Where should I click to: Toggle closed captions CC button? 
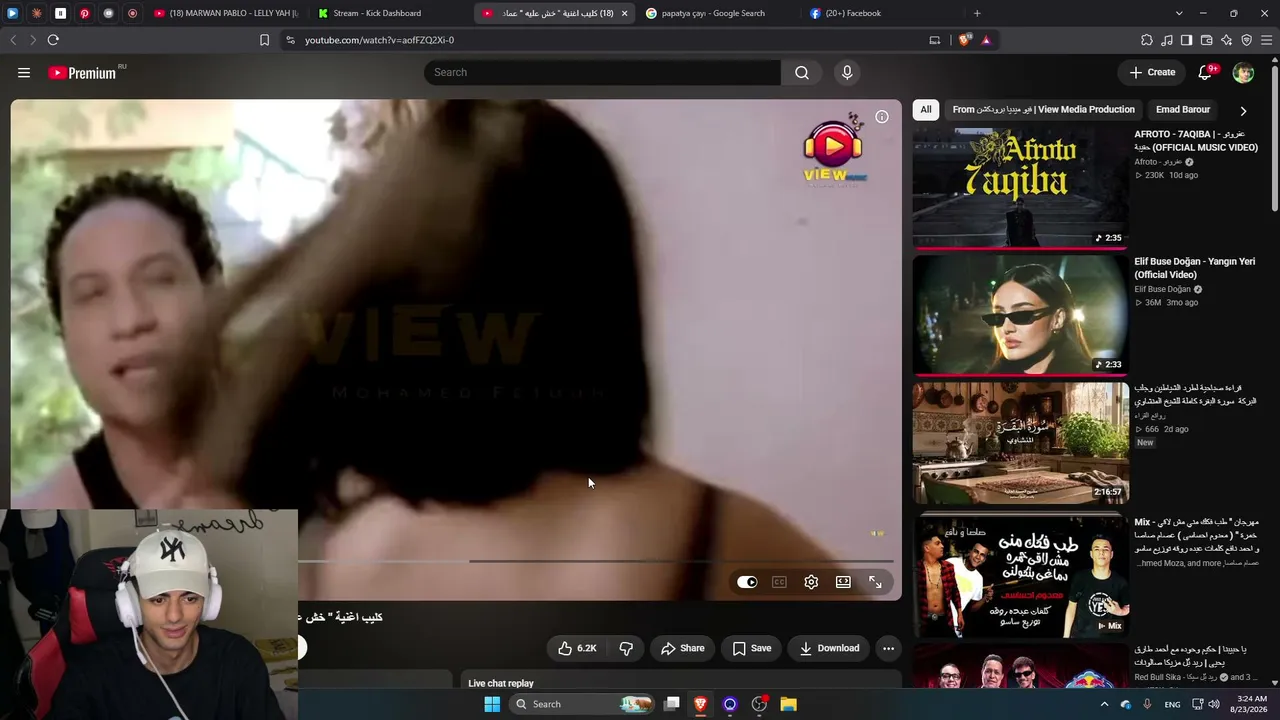point(779,582)
